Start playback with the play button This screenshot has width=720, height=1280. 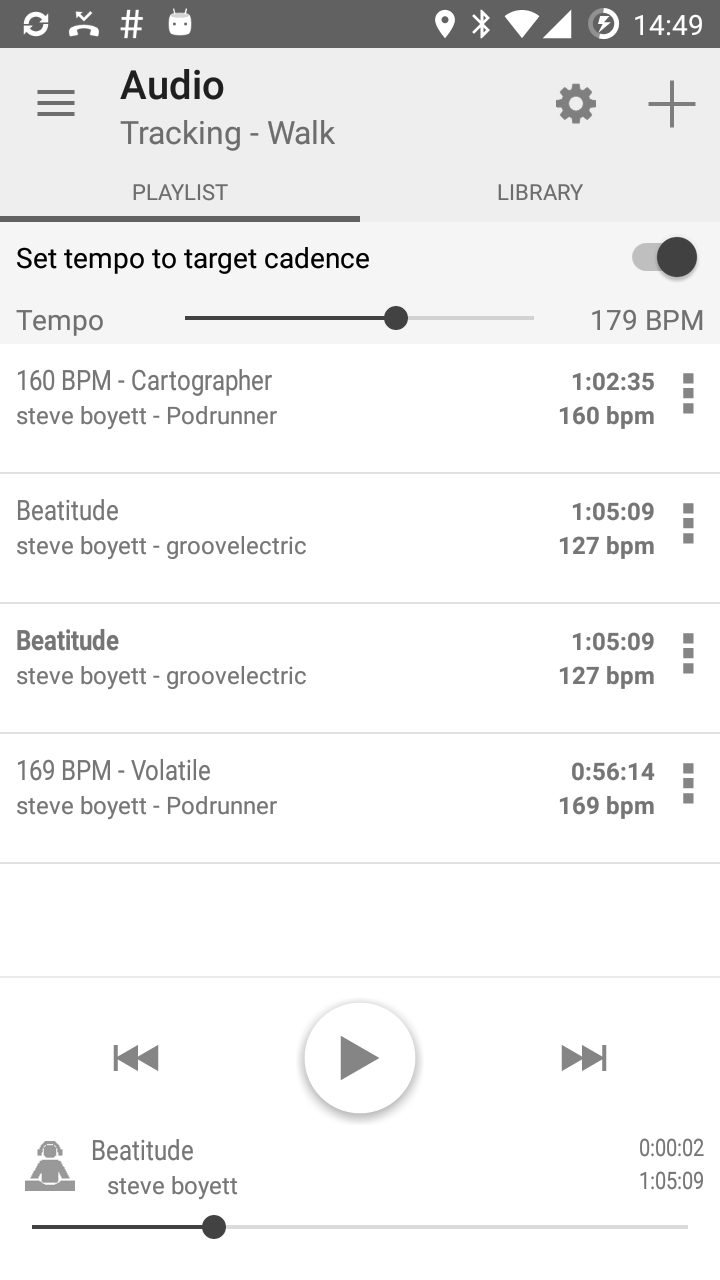coord(360,1058)
